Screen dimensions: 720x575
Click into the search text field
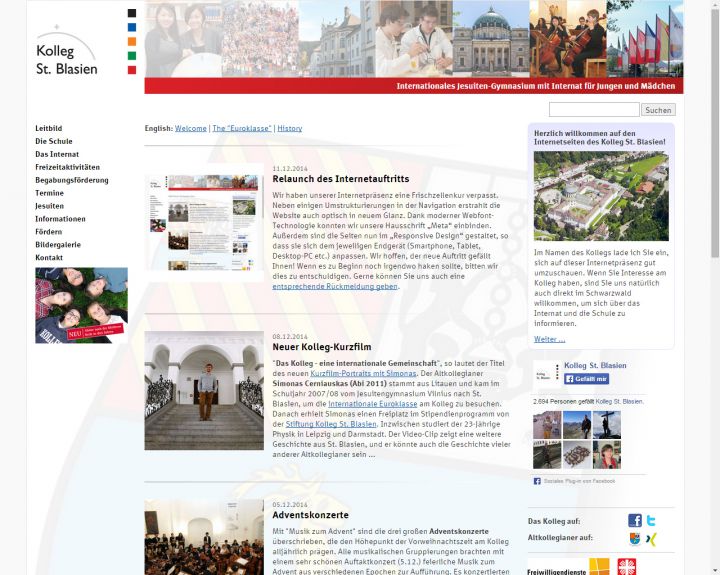pyautogui.click(x=593, y=110)
